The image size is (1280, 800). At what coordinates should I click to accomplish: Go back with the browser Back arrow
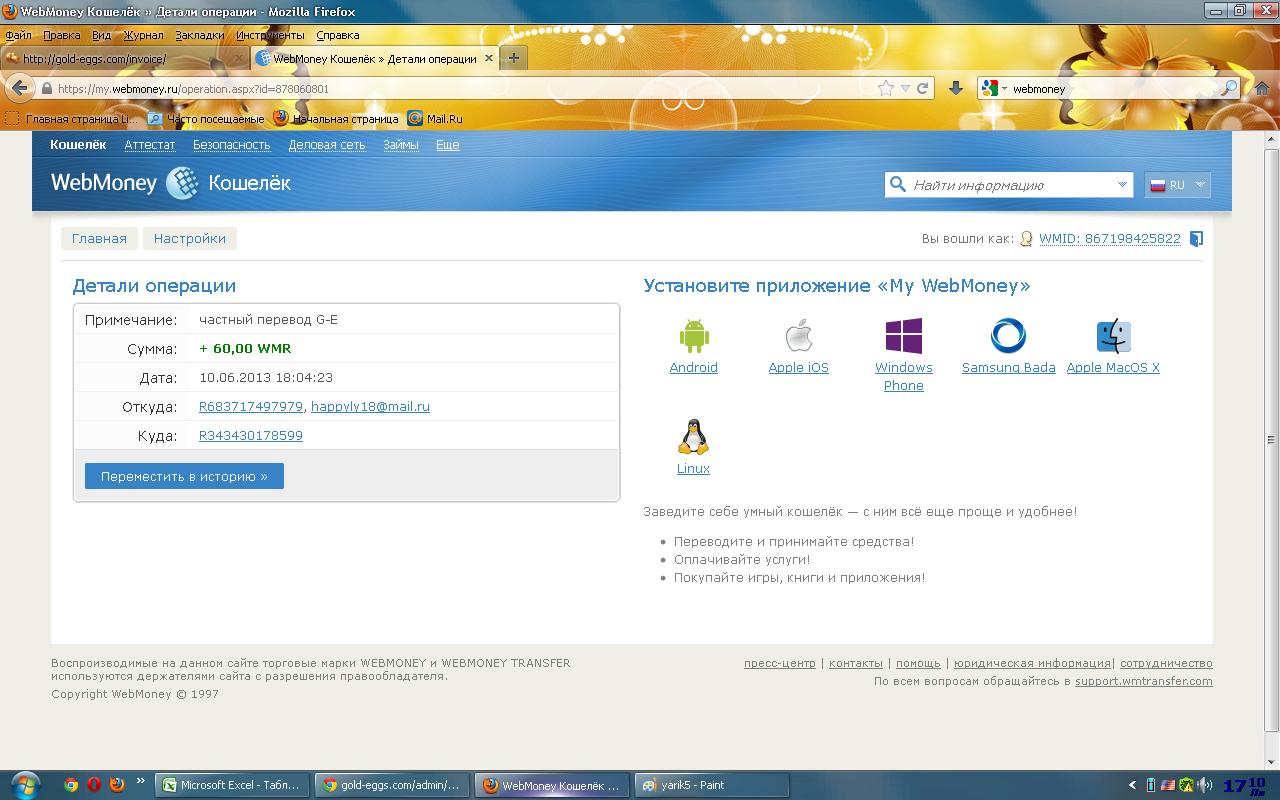20,88
